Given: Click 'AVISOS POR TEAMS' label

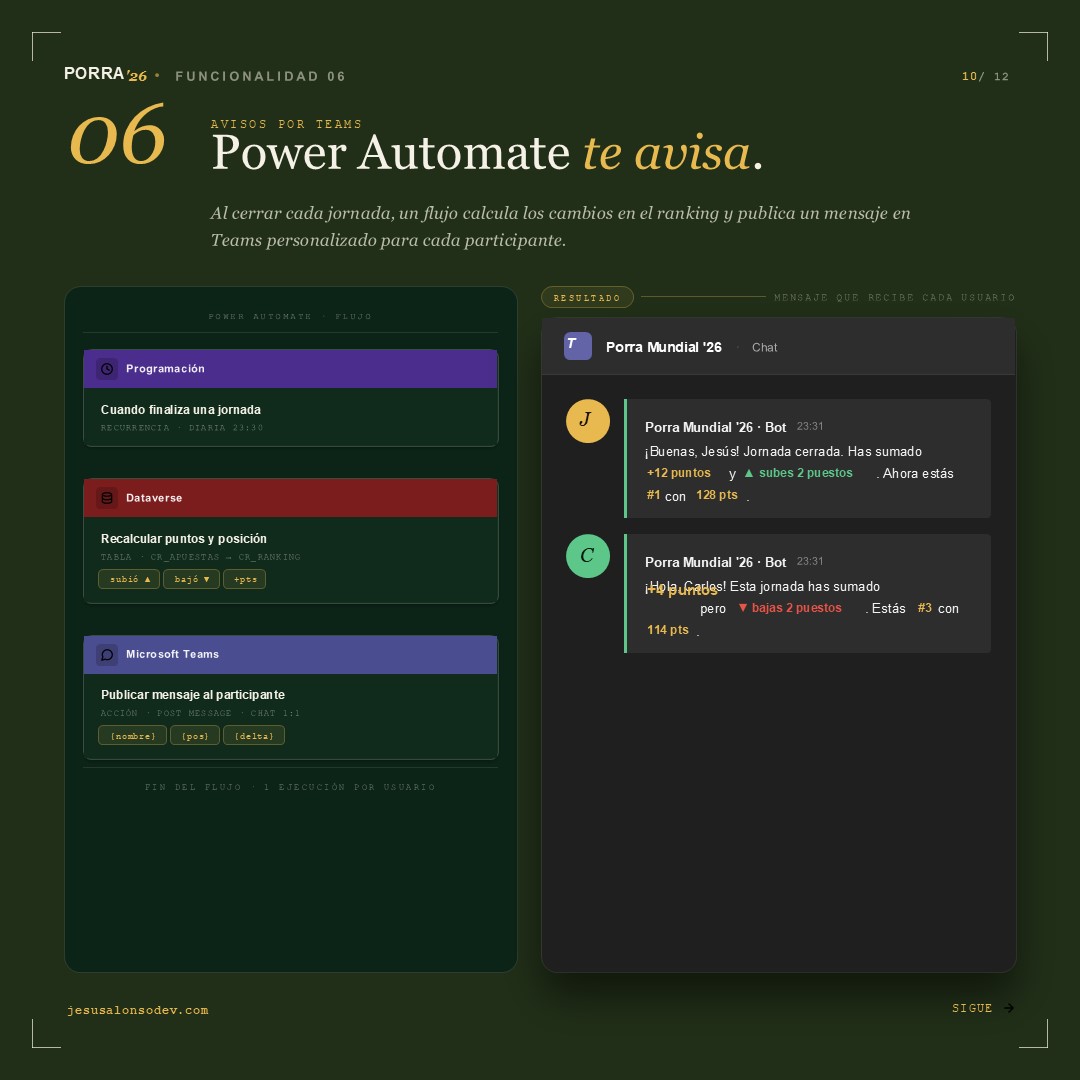Looking at the screenshot, I should tap(286, 124).
